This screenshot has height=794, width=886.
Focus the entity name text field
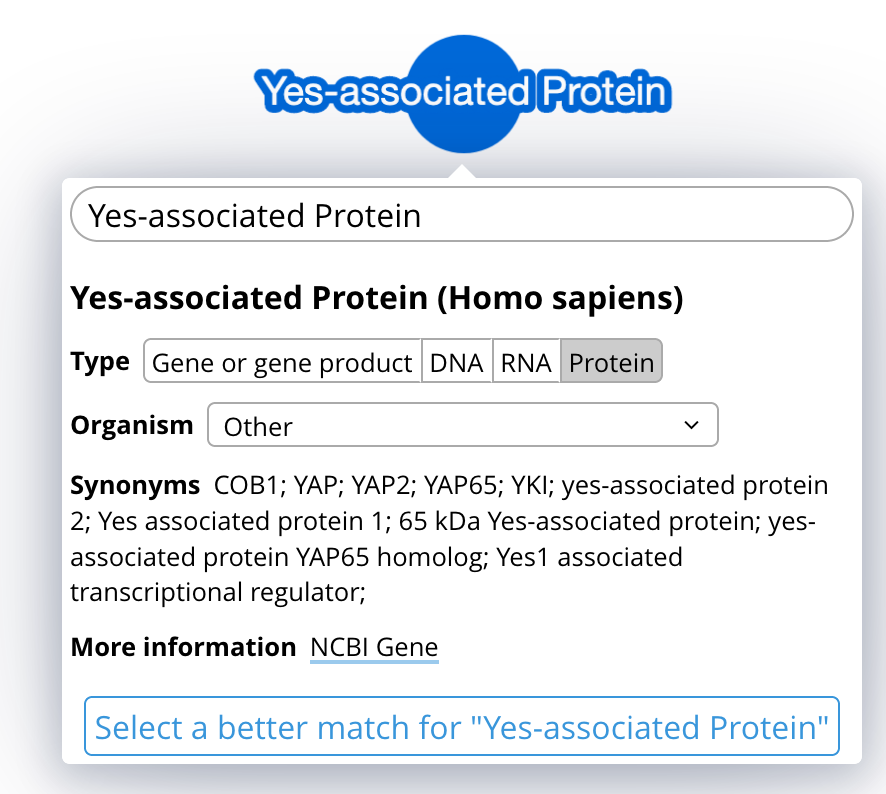(x=462, y=215)
